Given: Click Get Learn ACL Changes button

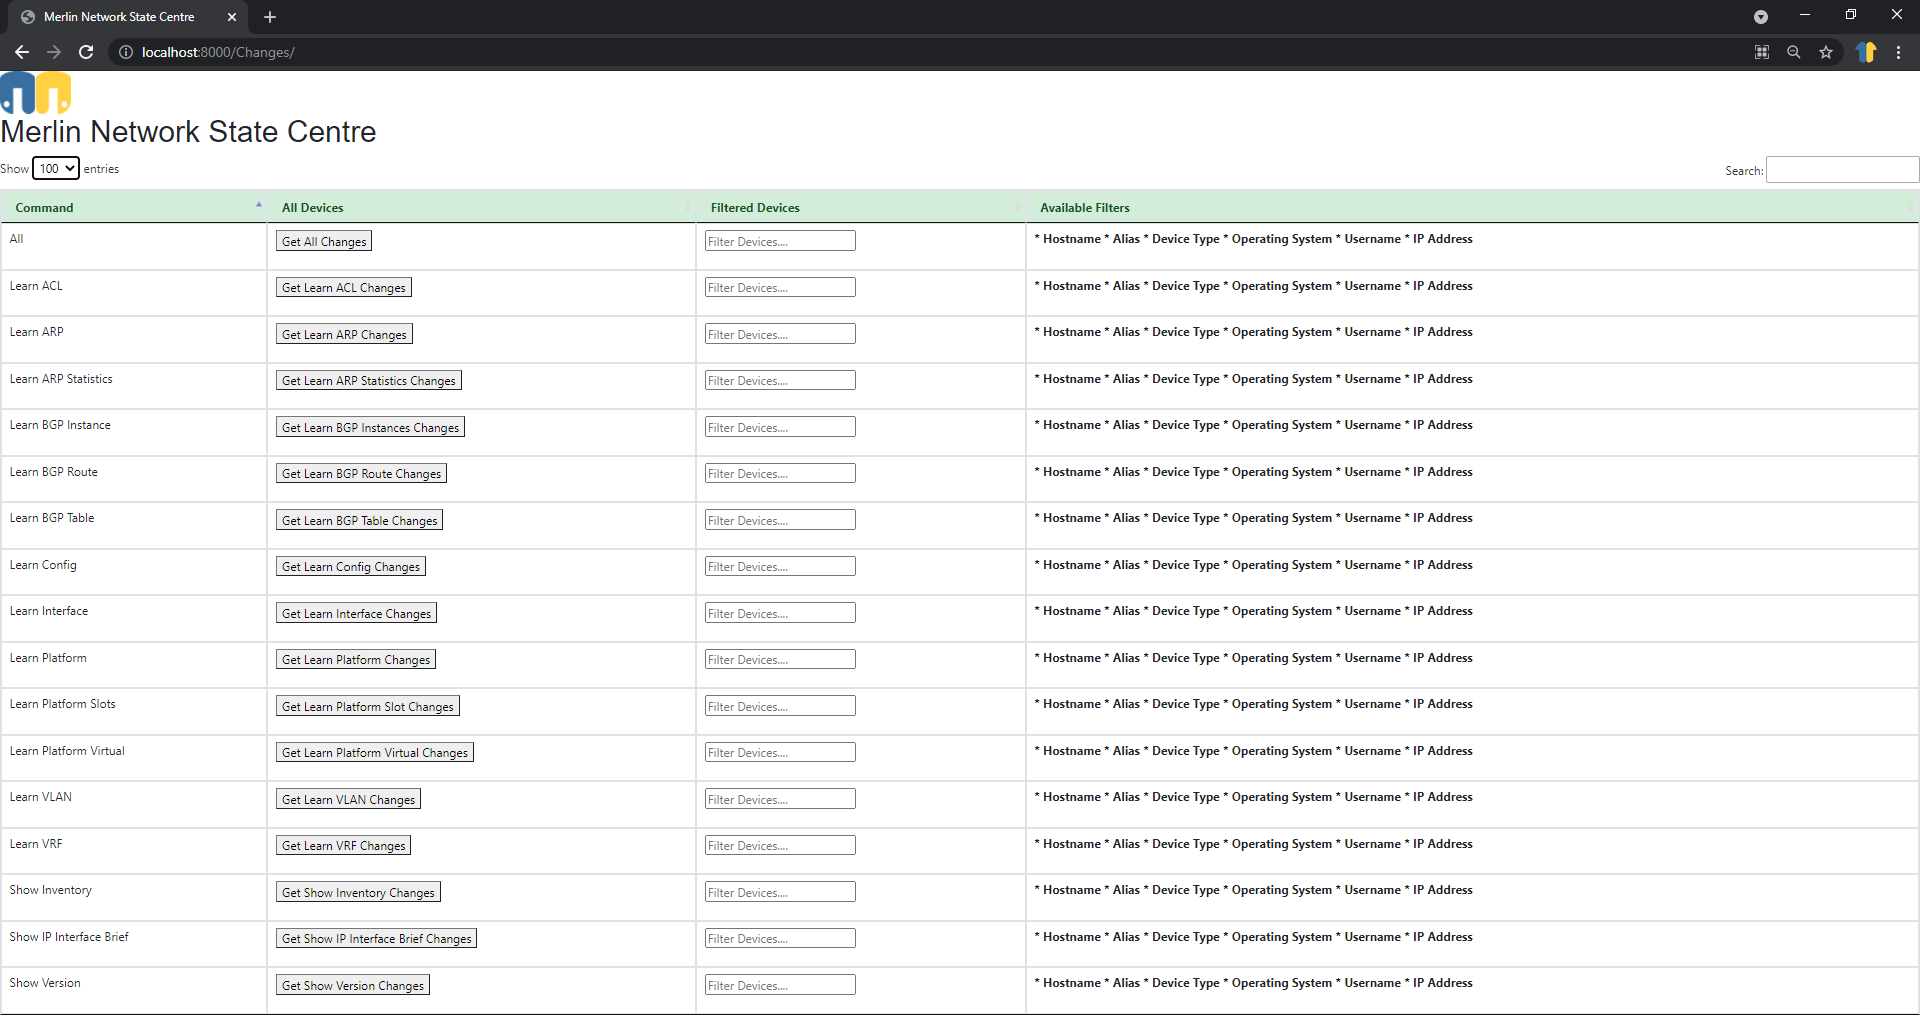Looking at the screenshot, I should (344, 287).
